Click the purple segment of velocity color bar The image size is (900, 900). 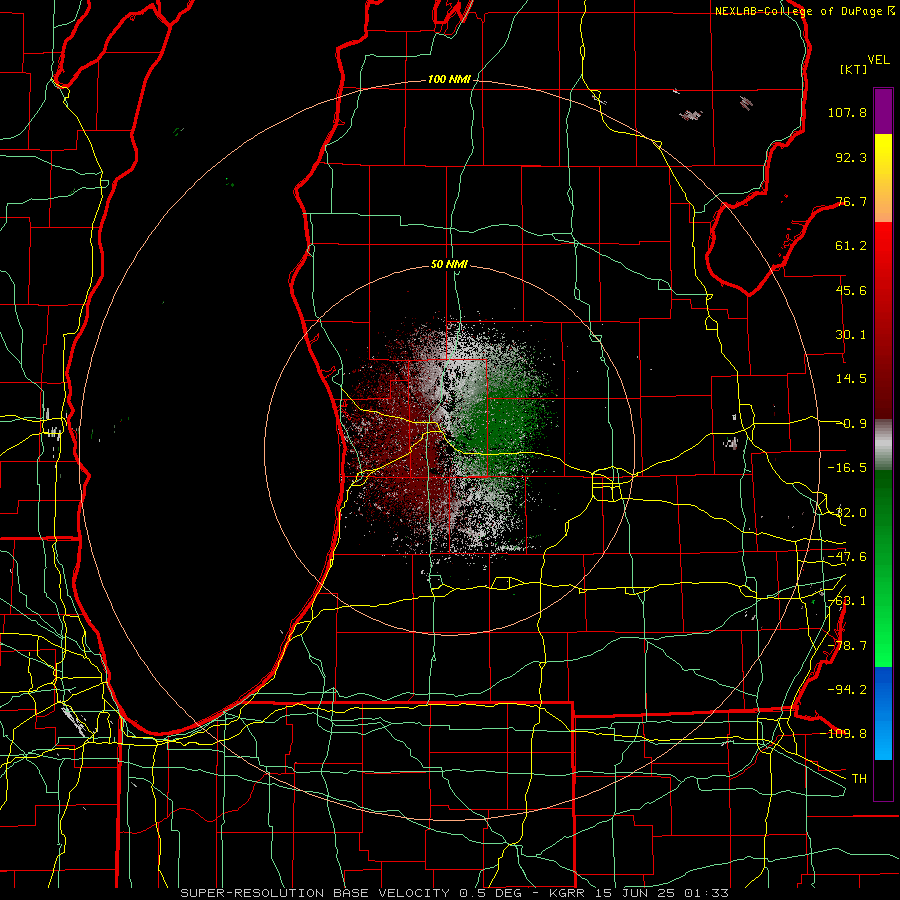pyautogui.click(x=883, y=111)
